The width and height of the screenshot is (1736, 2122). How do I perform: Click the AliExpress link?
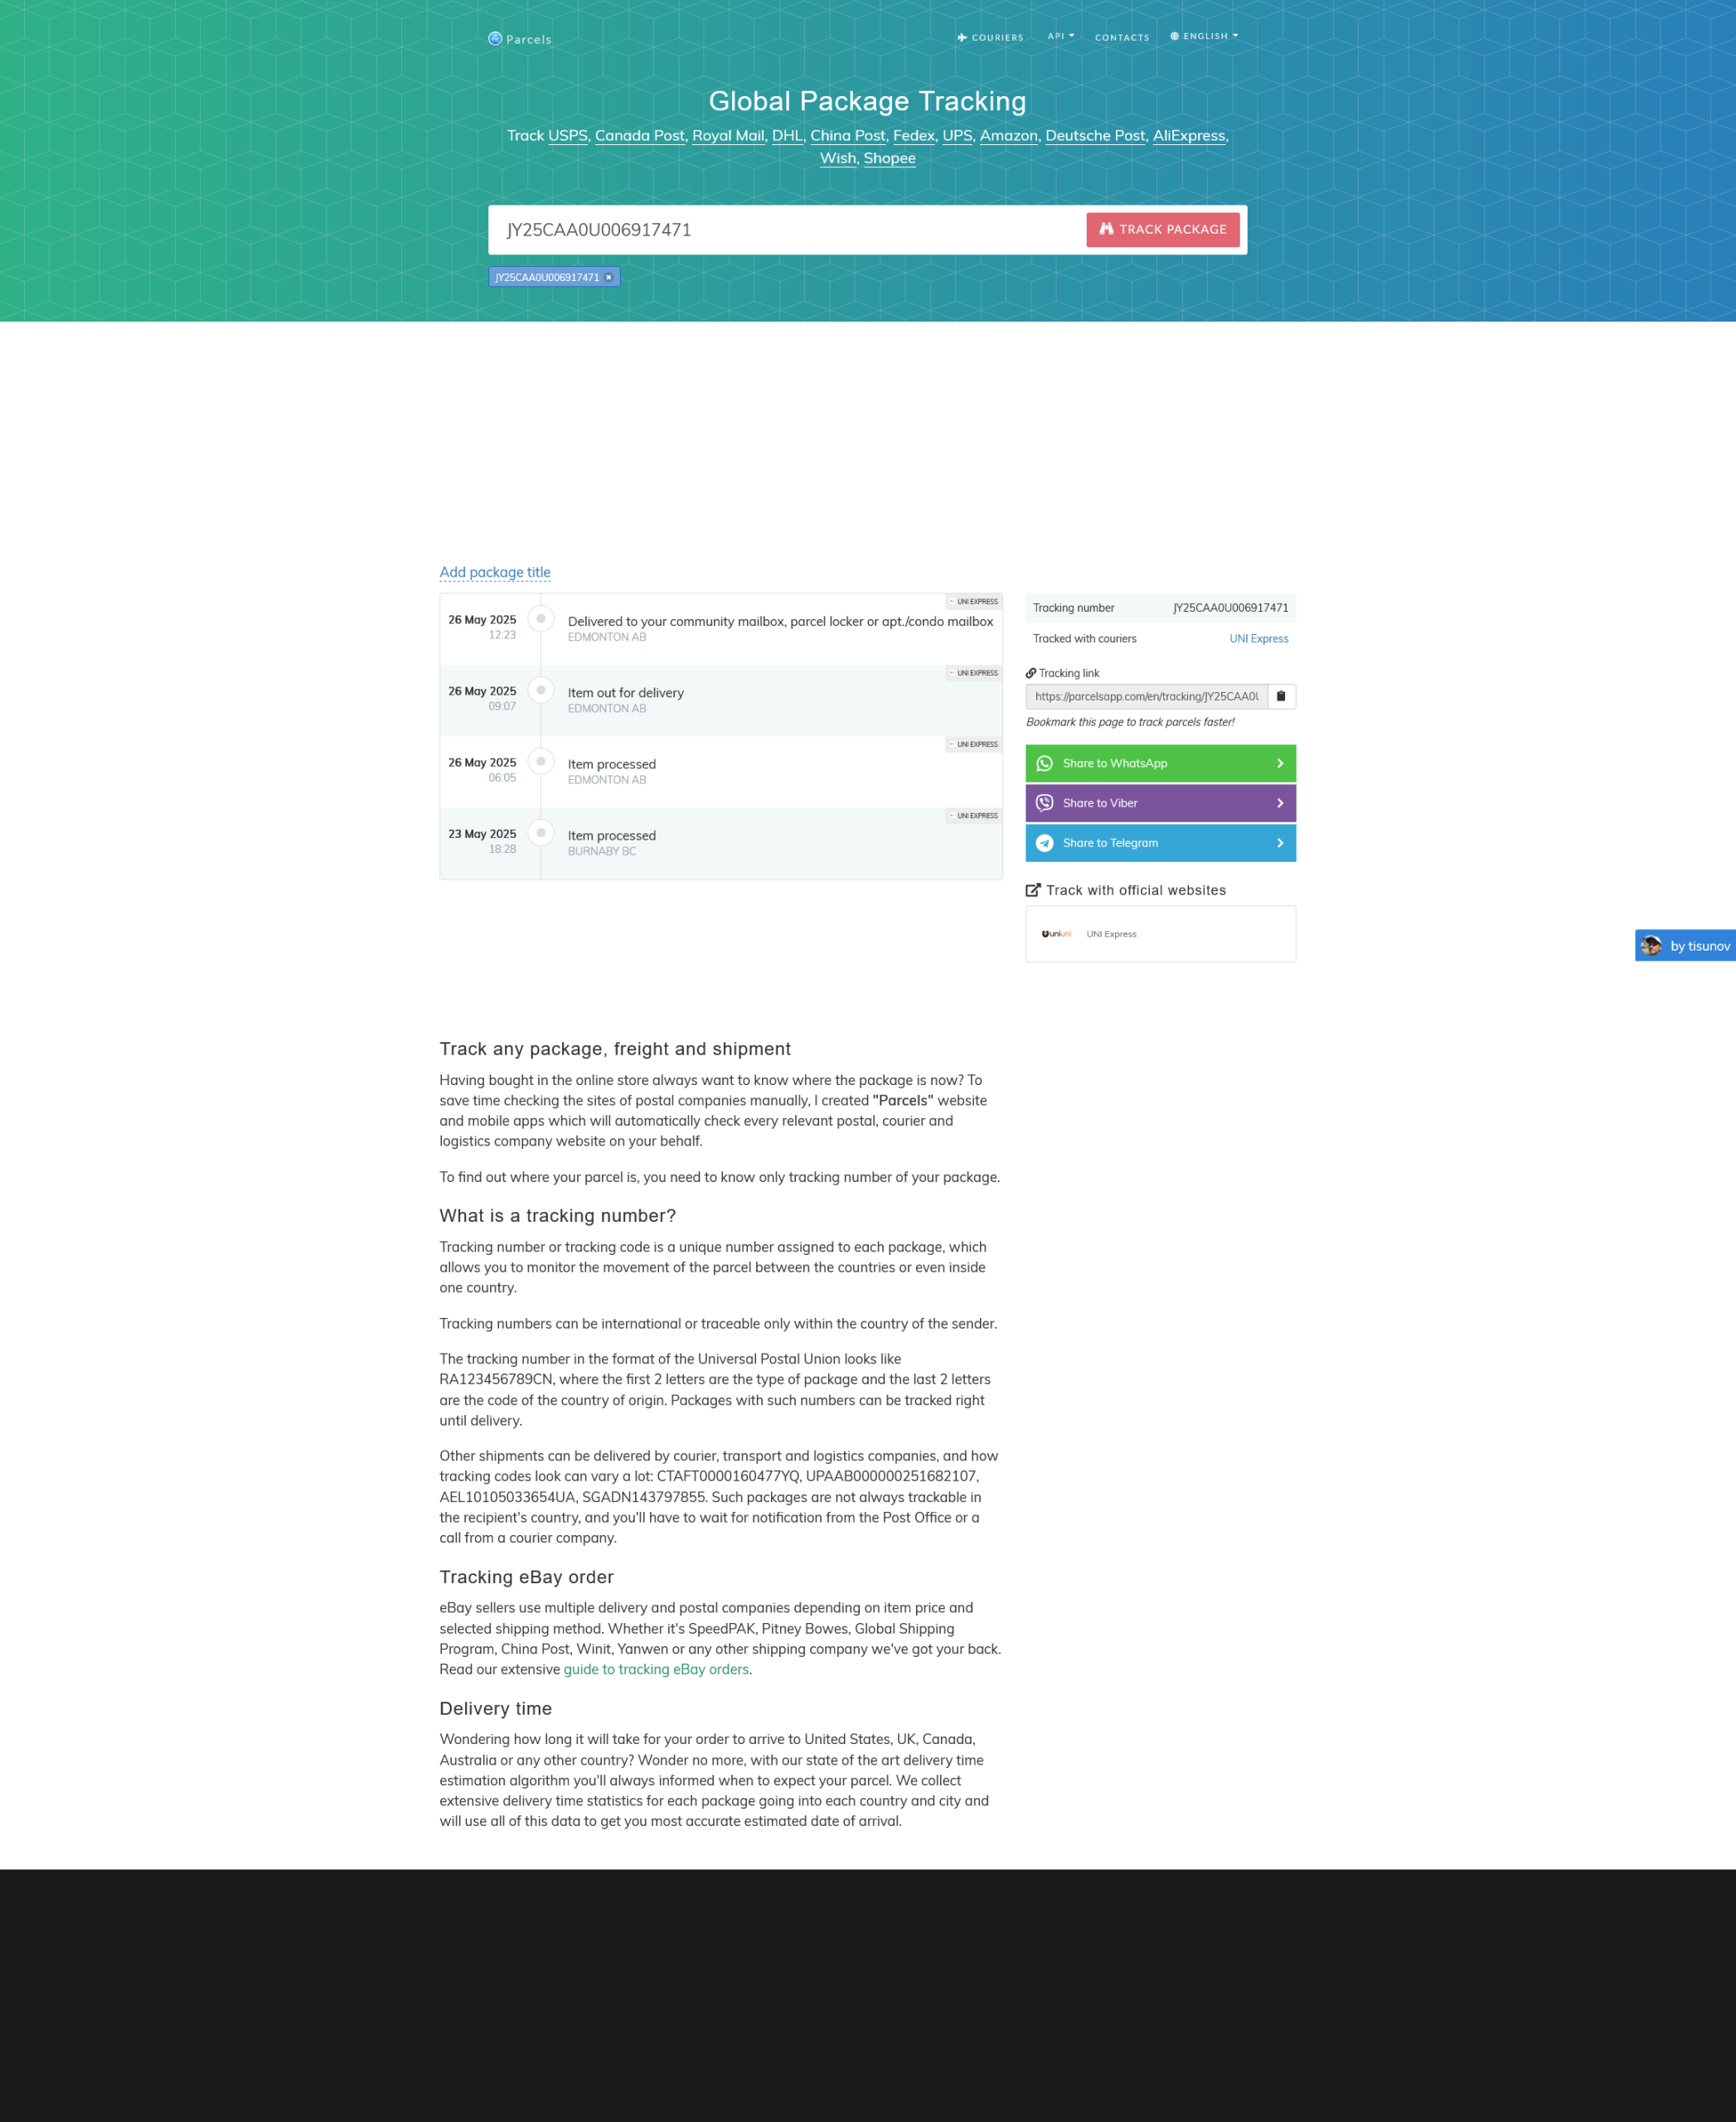1189,136
